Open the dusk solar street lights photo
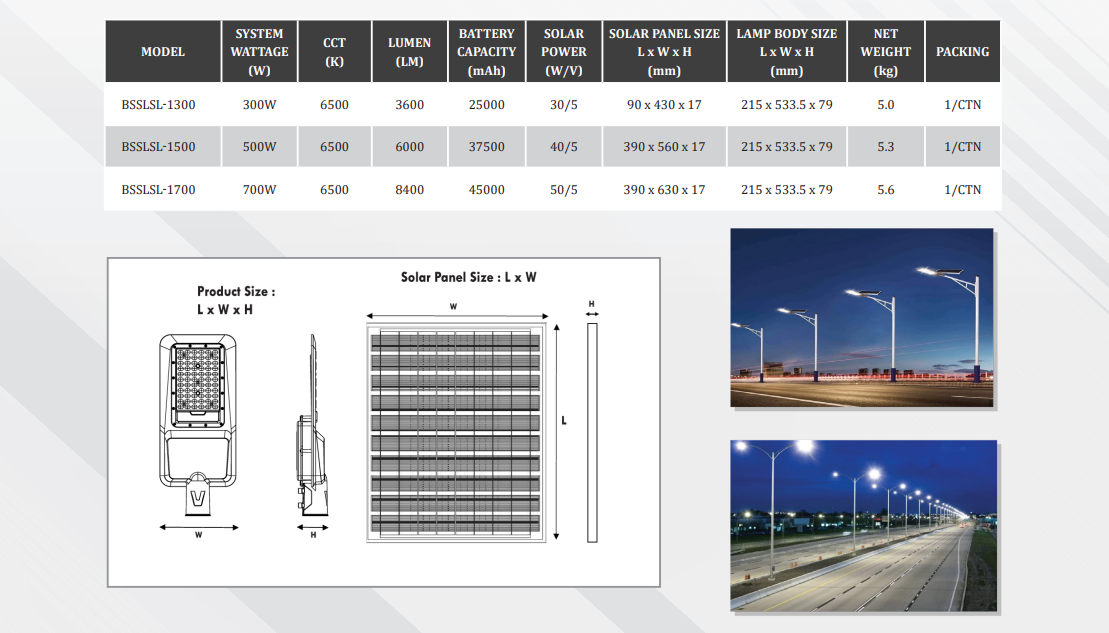The width and height of the screenshot is (1109, 633). click(861, 318)
